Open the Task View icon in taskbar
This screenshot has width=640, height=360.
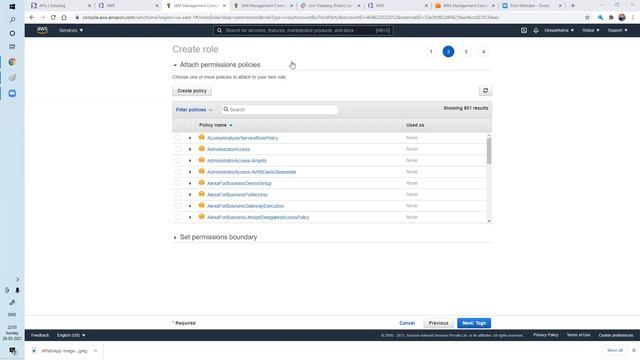12,47
